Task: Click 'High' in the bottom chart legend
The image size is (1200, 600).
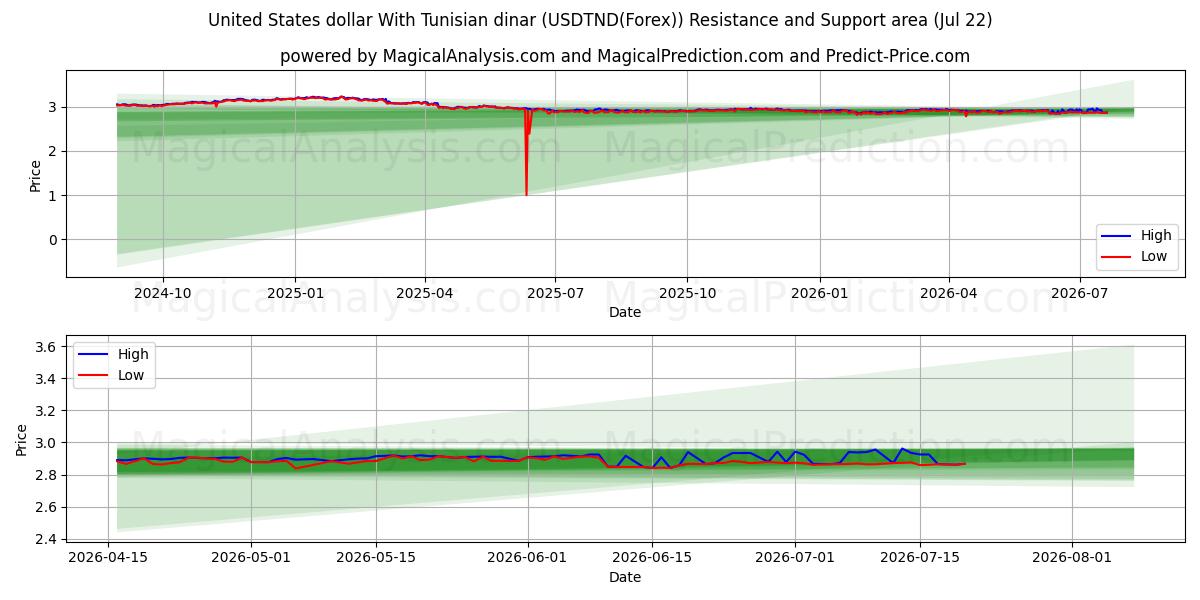Action: pos(132,354)
